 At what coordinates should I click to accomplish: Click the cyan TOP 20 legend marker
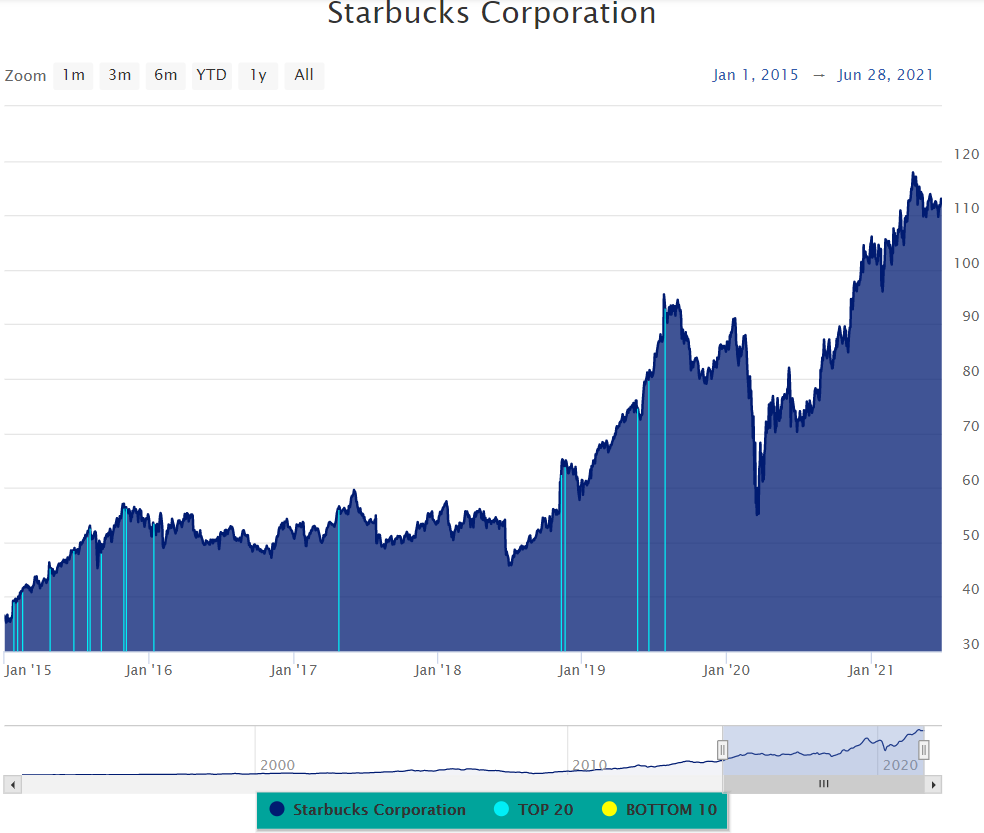tap(501, 809)
